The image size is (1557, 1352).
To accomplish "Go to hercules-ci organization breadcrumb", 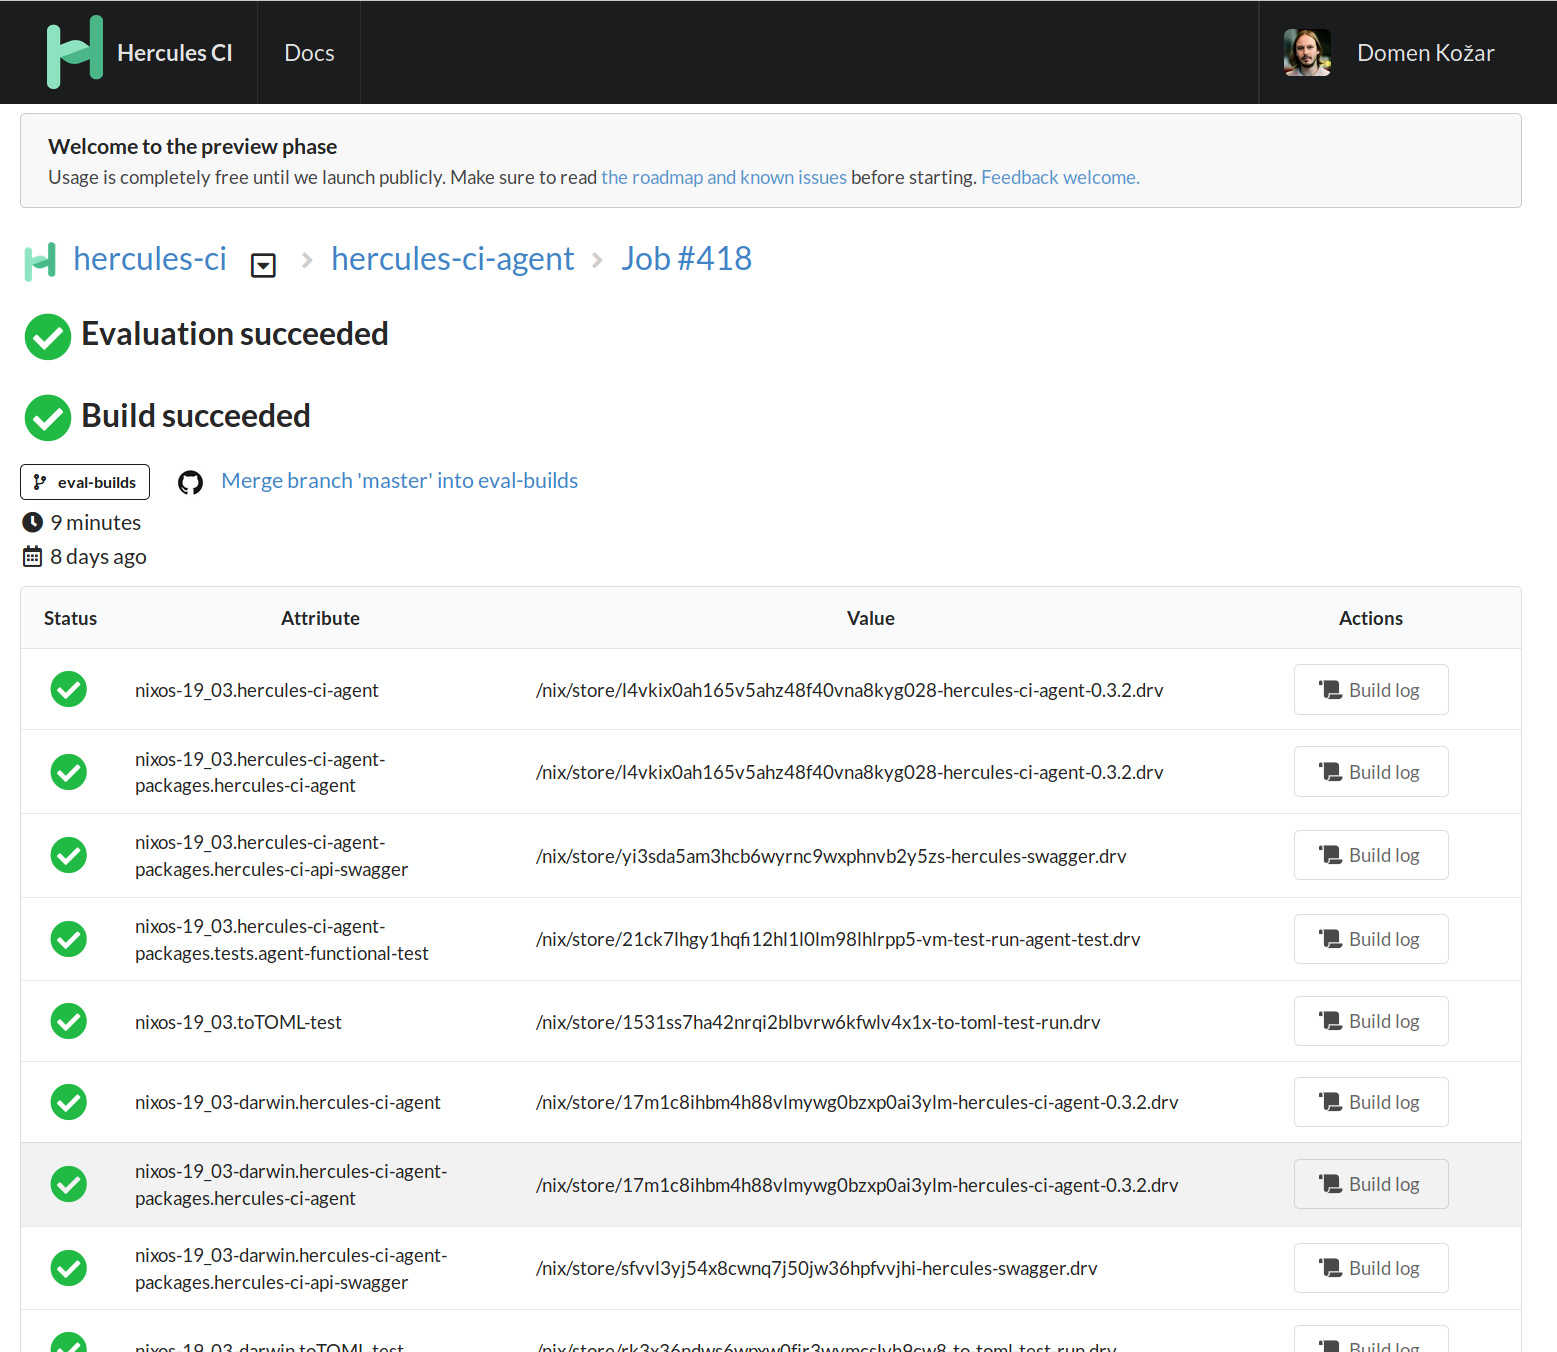I will pyautogui.click(x=150, y=259).
